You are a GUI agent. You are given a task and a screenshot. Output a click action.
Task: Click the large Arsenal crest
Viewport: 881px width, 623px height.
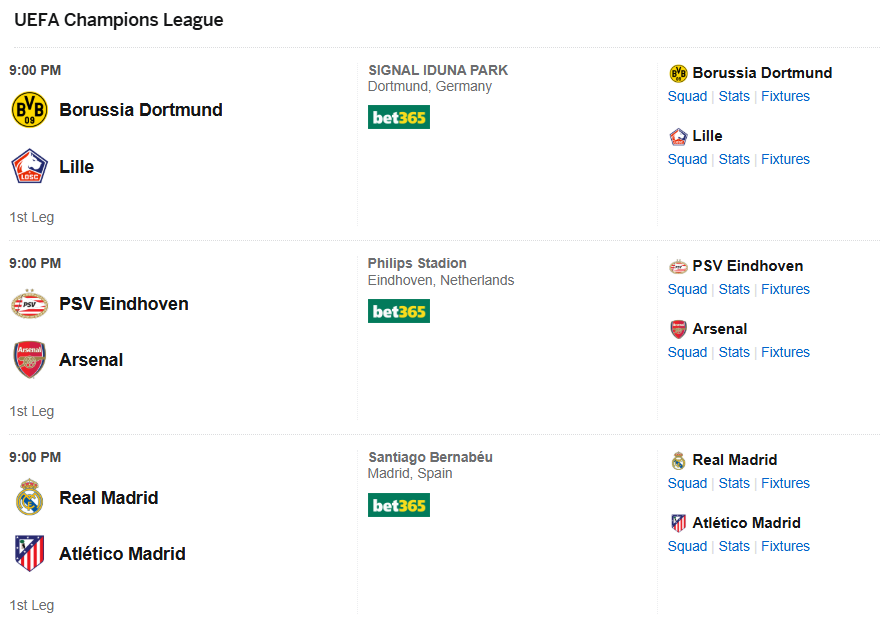tap(29, 360)
